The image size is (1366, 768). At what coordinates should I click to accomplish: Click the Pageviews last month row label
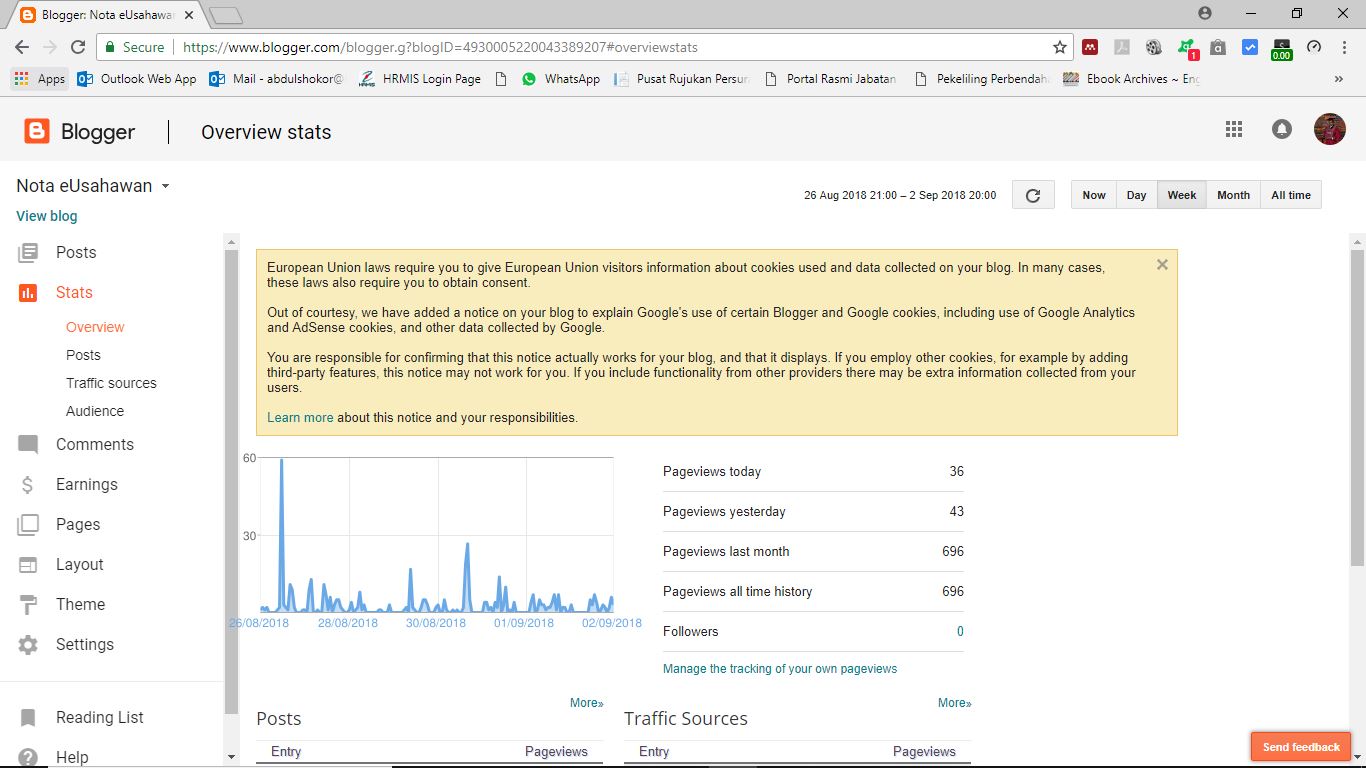pos(726,551)
